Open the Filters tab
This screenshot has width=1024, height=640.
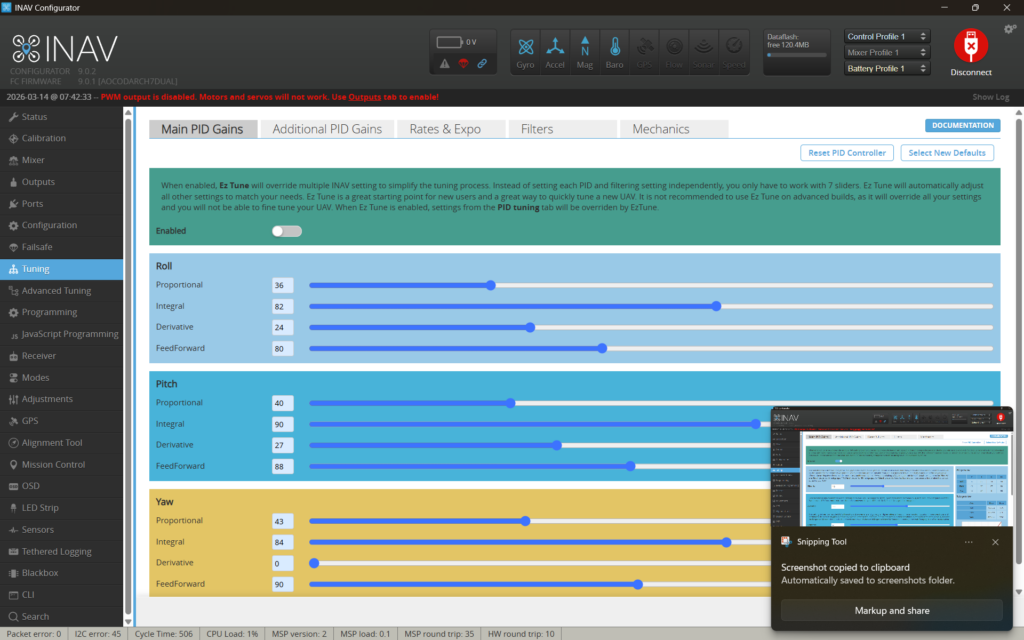click(537, 129)
